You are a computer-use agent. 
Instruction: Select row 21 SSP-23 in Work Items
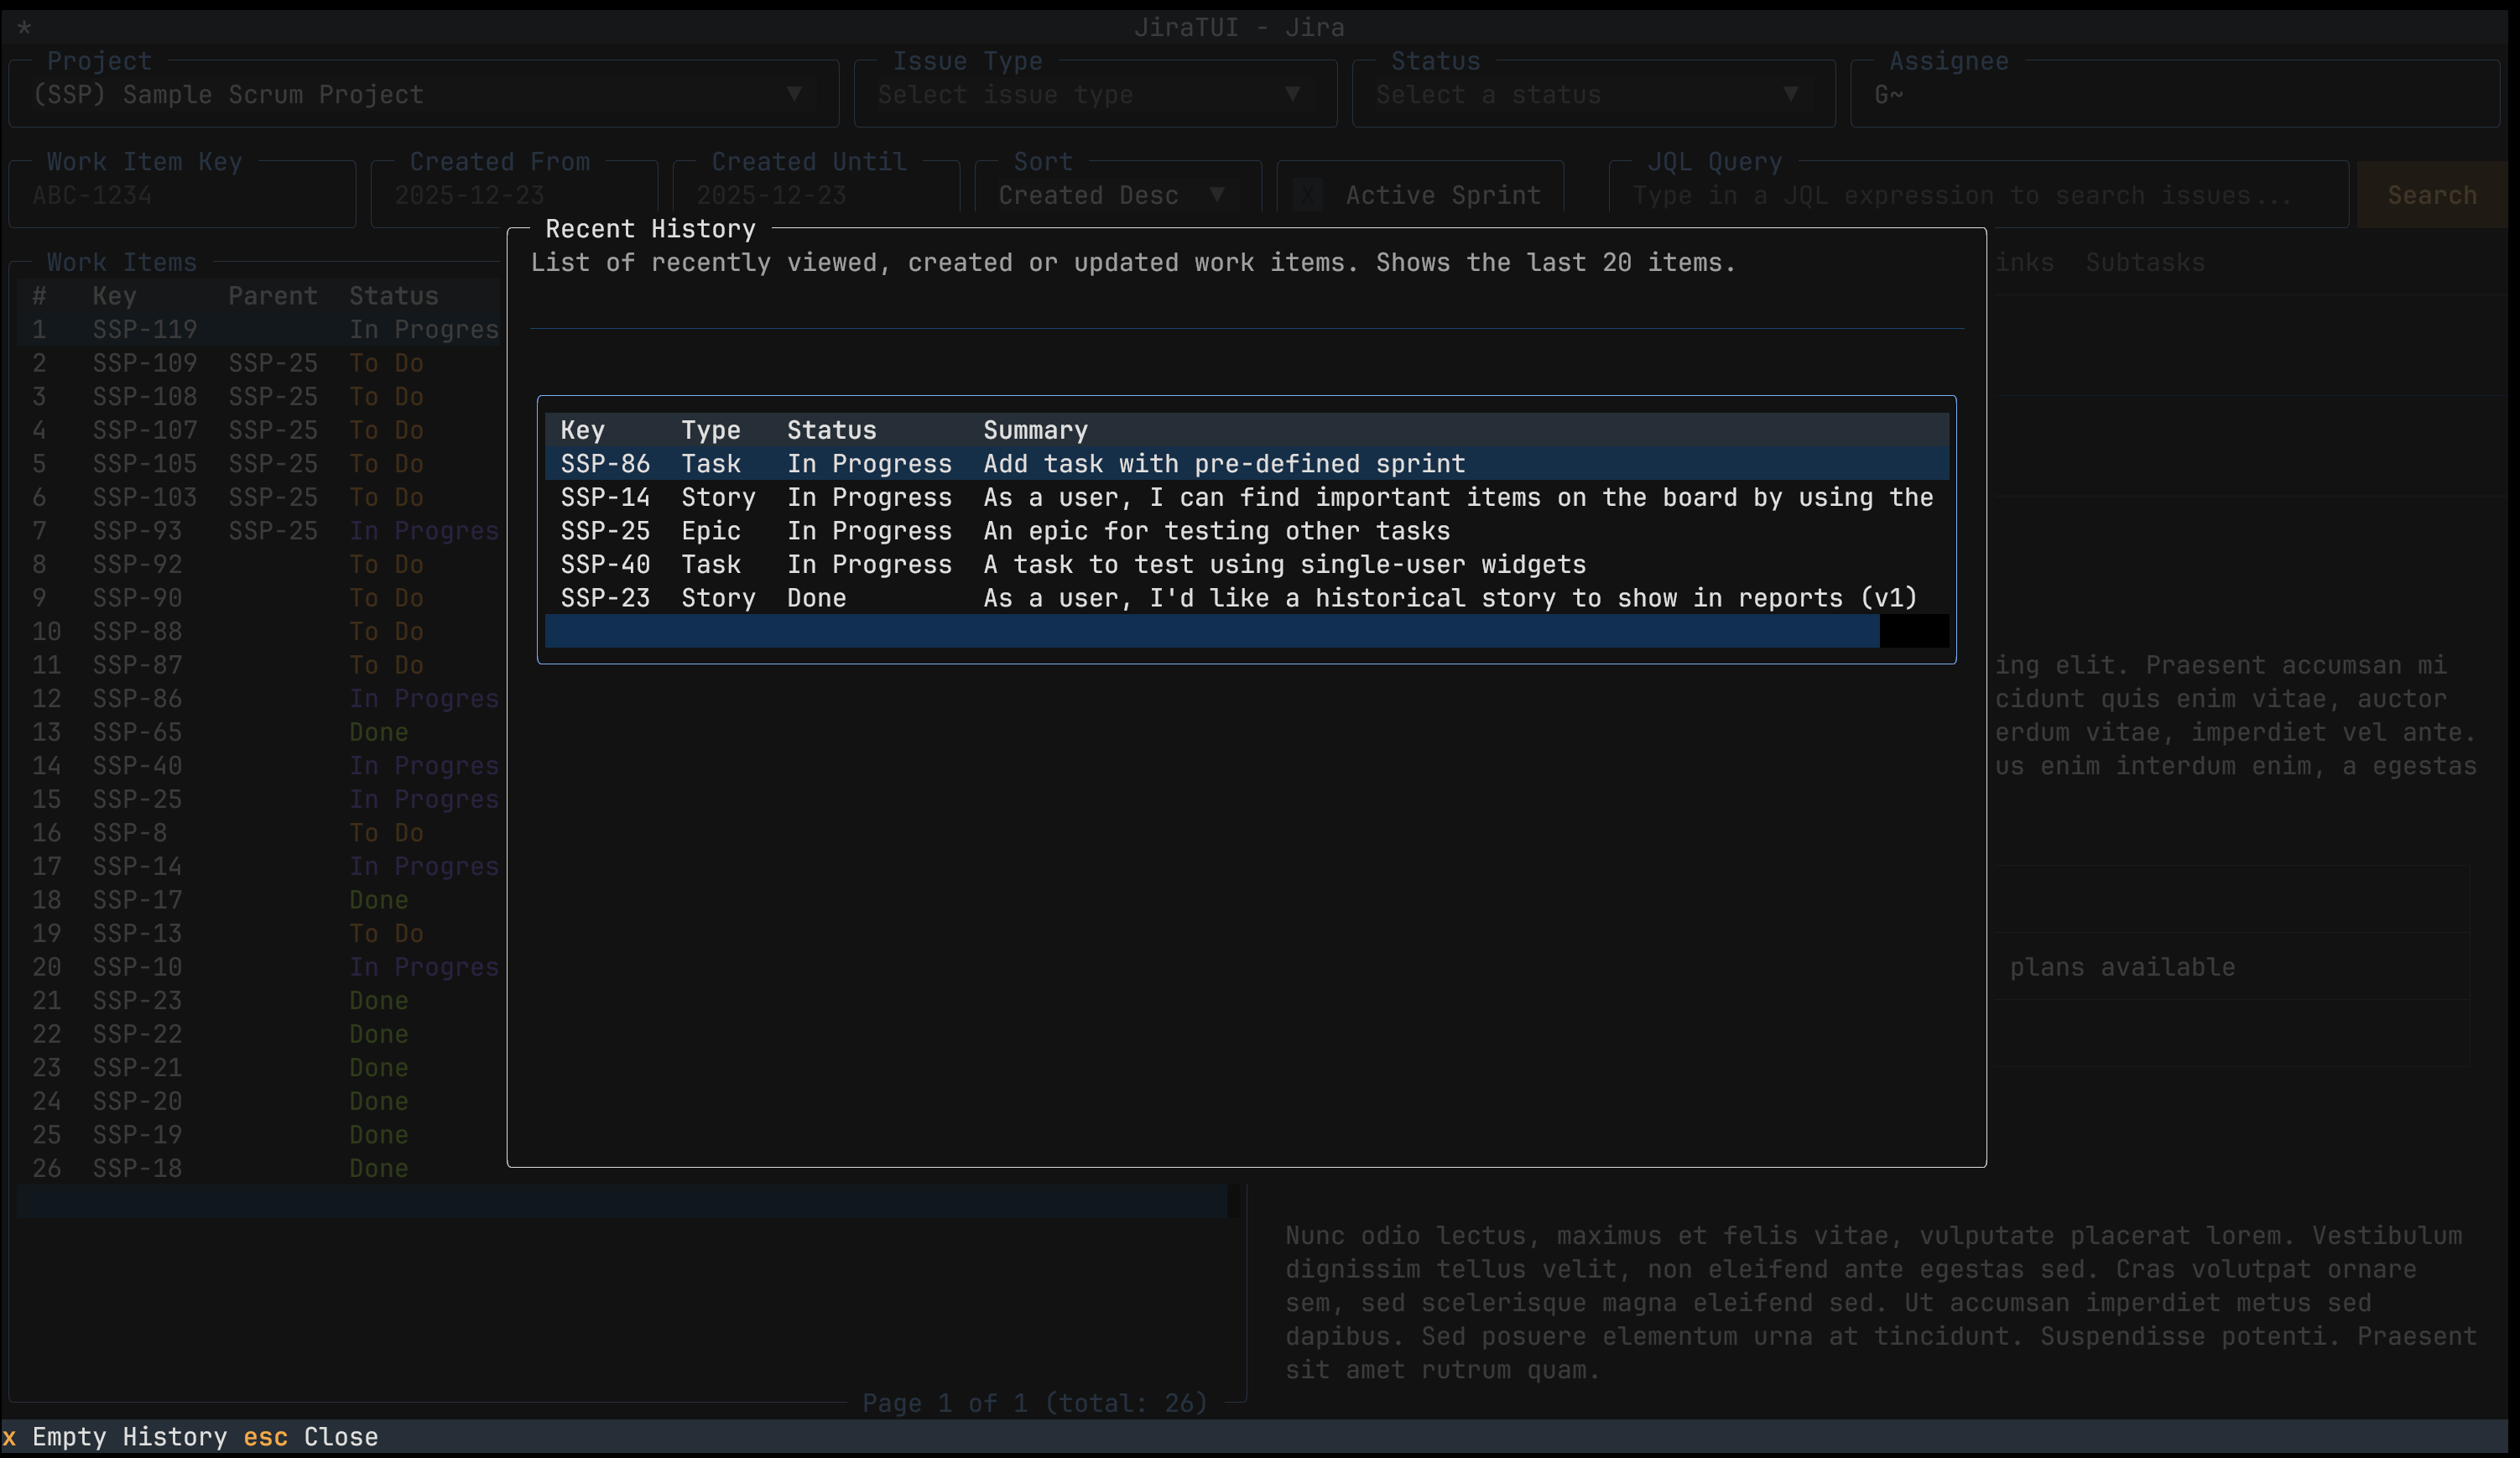point(258,1000)
